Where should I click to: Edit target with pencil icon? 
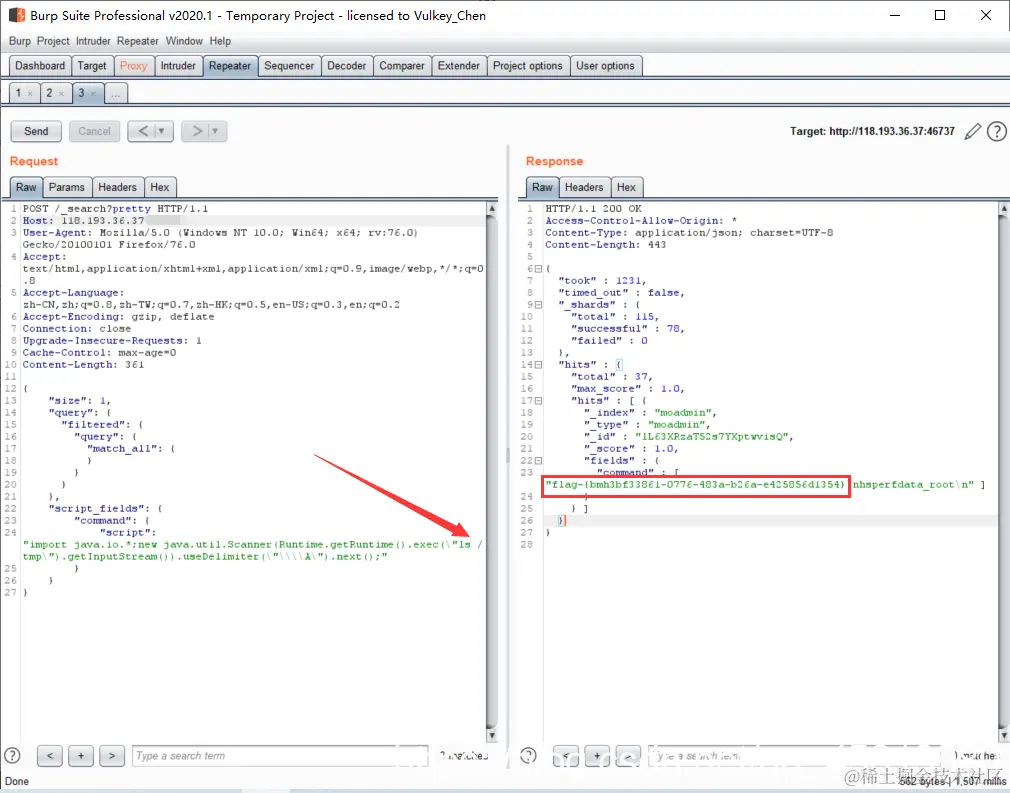[972, 131]
